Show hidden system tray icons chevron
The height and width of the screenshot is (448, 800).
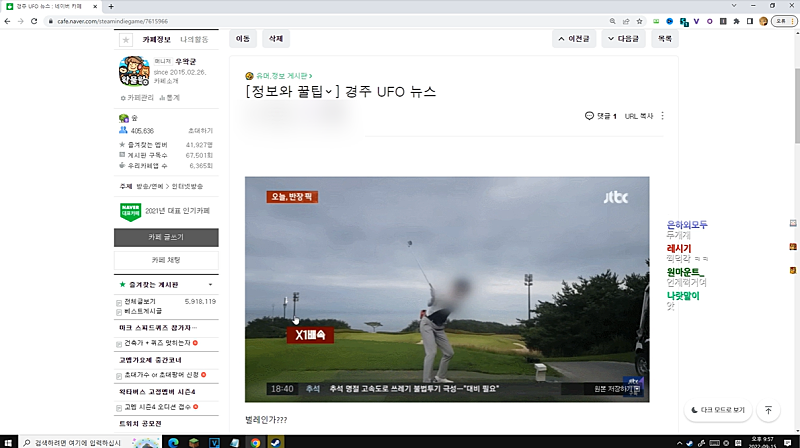tap(679, 443)
